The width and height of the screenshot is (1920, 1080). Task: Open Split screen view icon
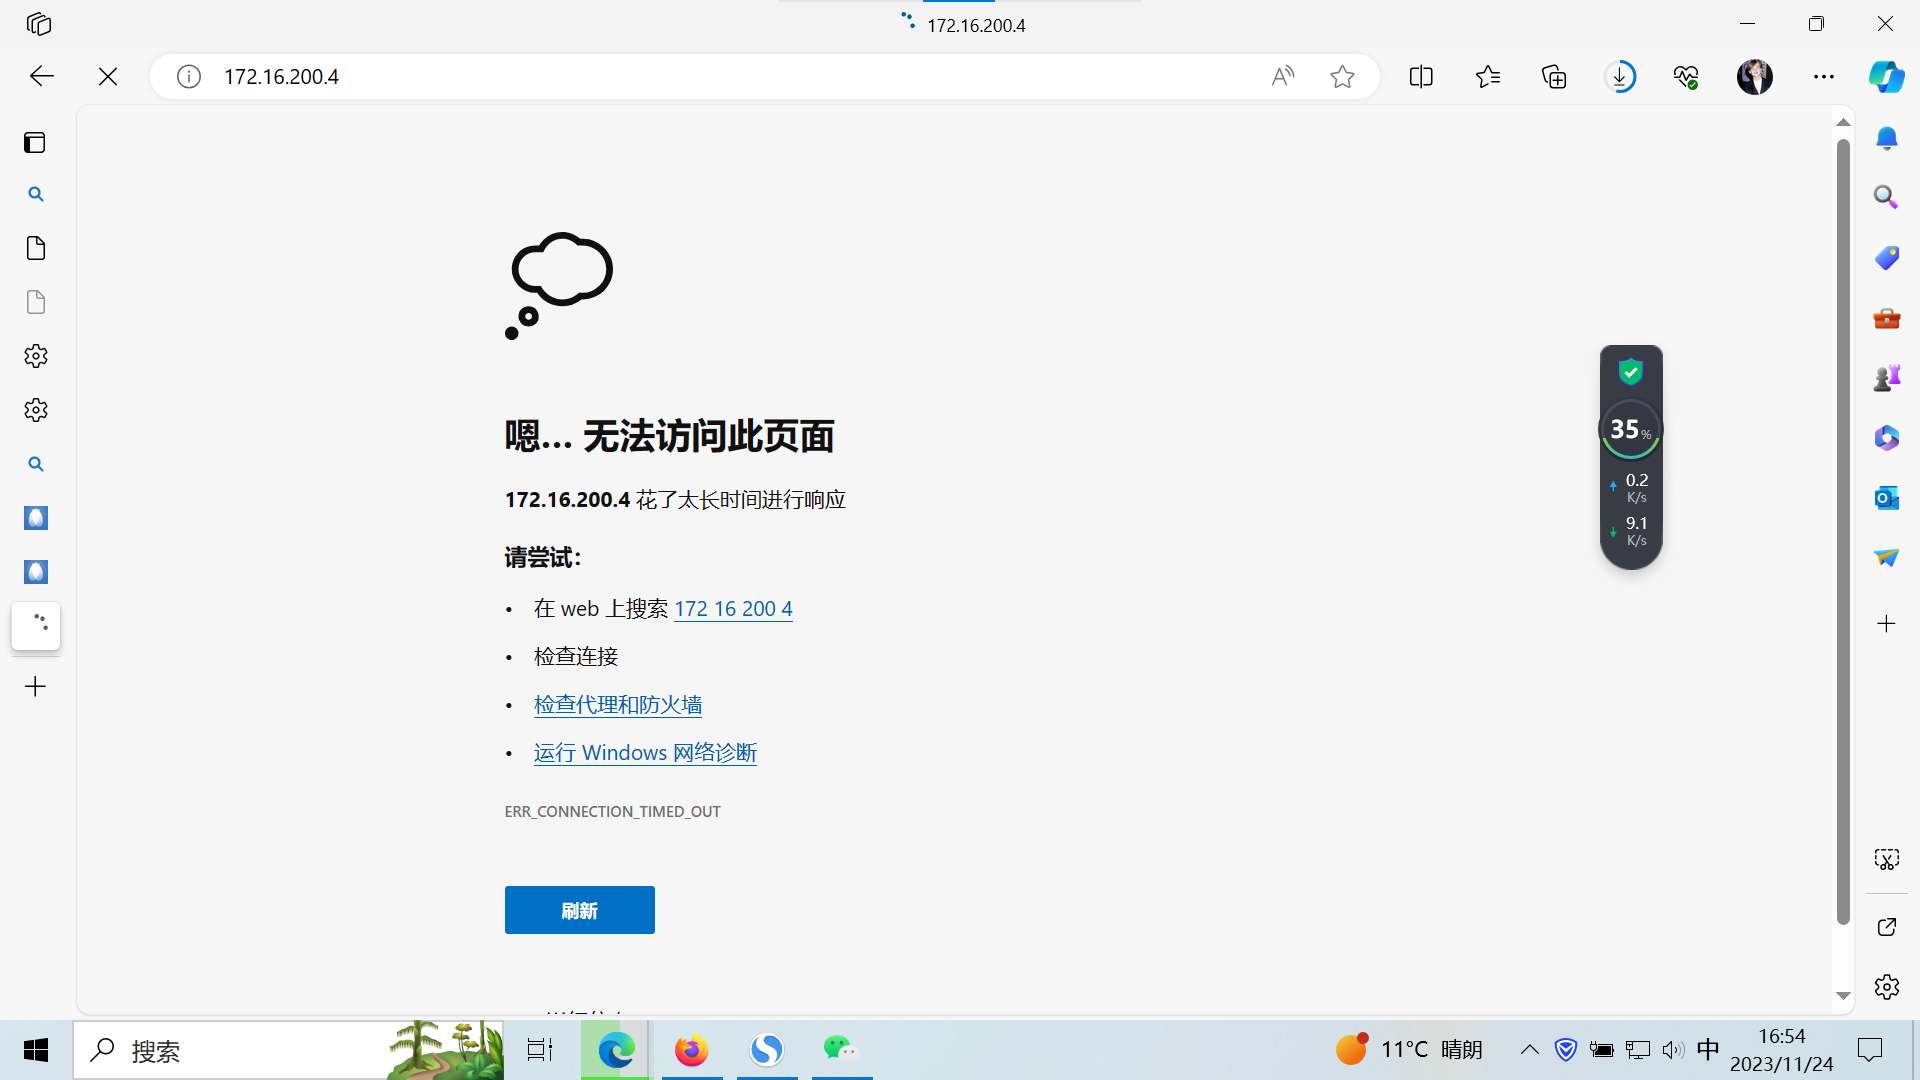tap(1421, 76)
